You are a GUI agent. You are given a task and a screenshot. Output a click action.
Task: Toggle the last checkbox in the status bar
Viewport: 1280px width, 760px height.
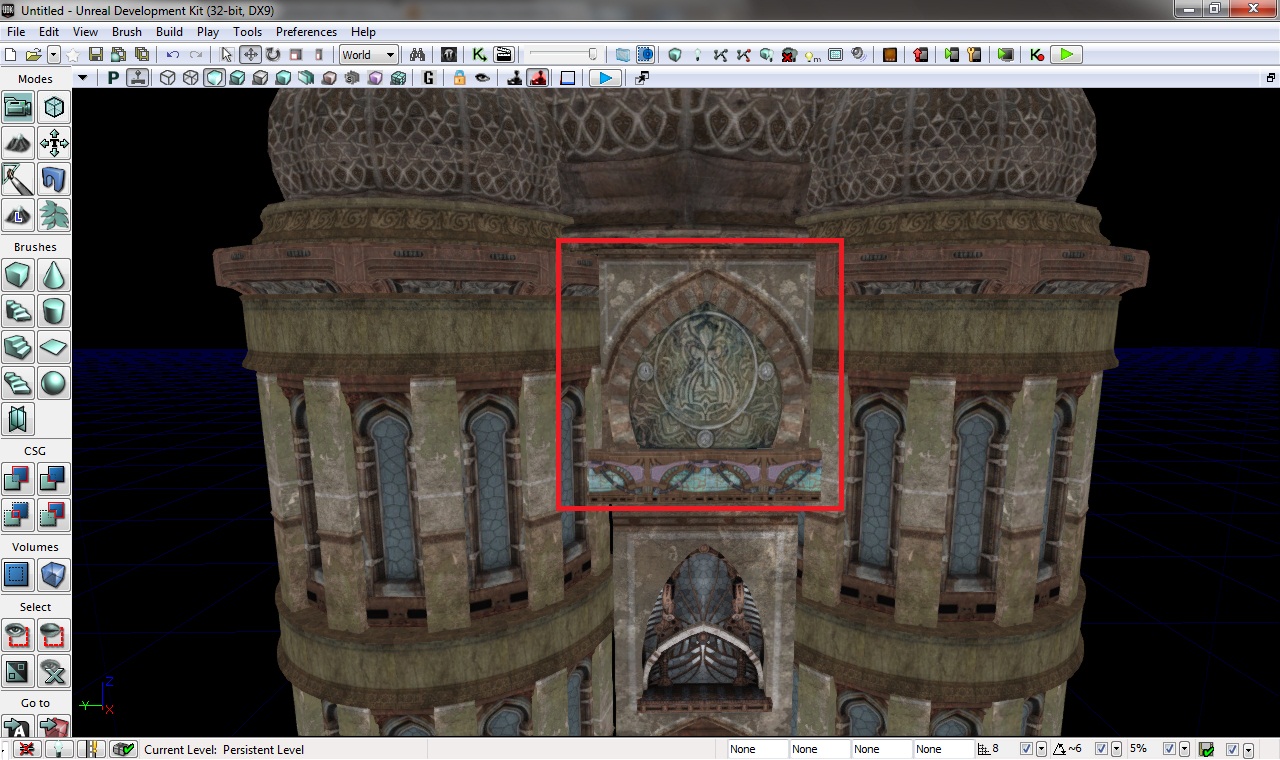[1233, 749]
